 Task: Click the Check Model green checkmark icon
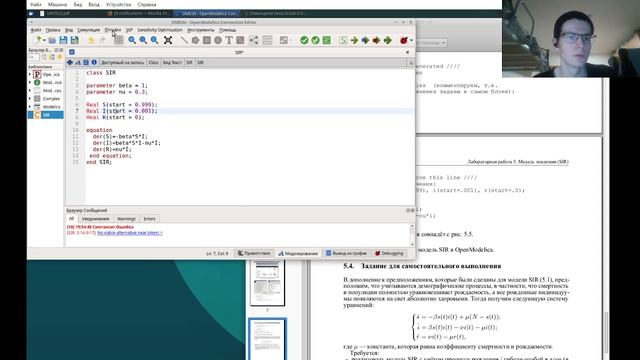click(304, 40)
